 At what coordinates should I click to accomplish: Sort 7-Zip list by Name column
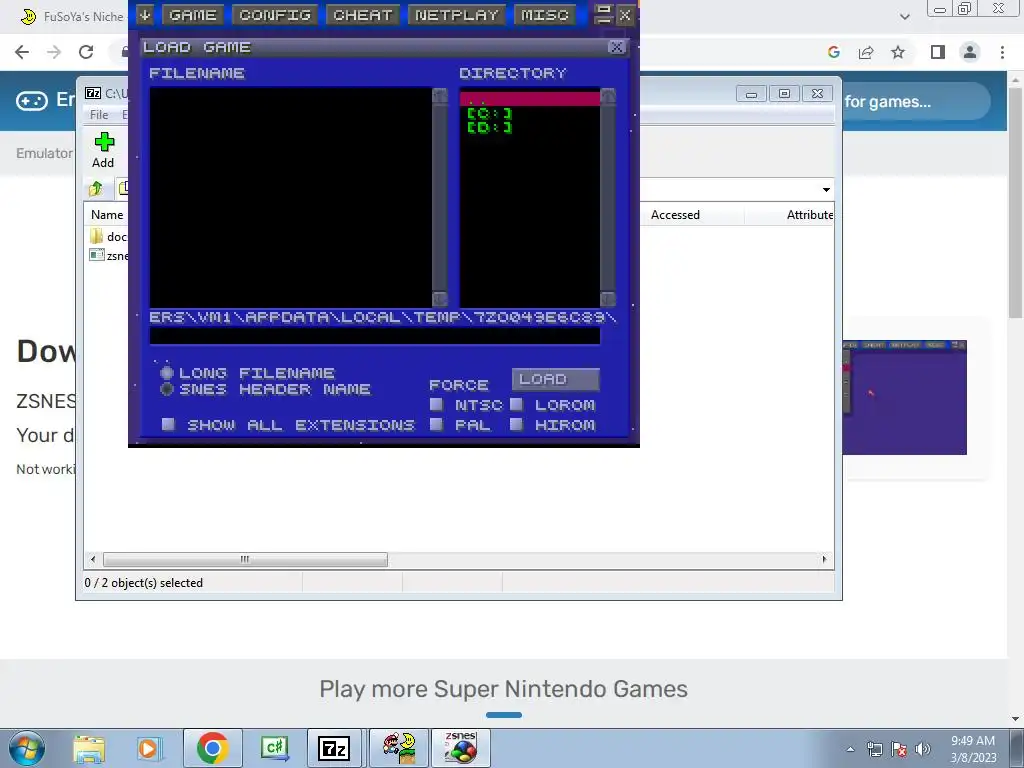pyautogui.click(x=107, y=215)
